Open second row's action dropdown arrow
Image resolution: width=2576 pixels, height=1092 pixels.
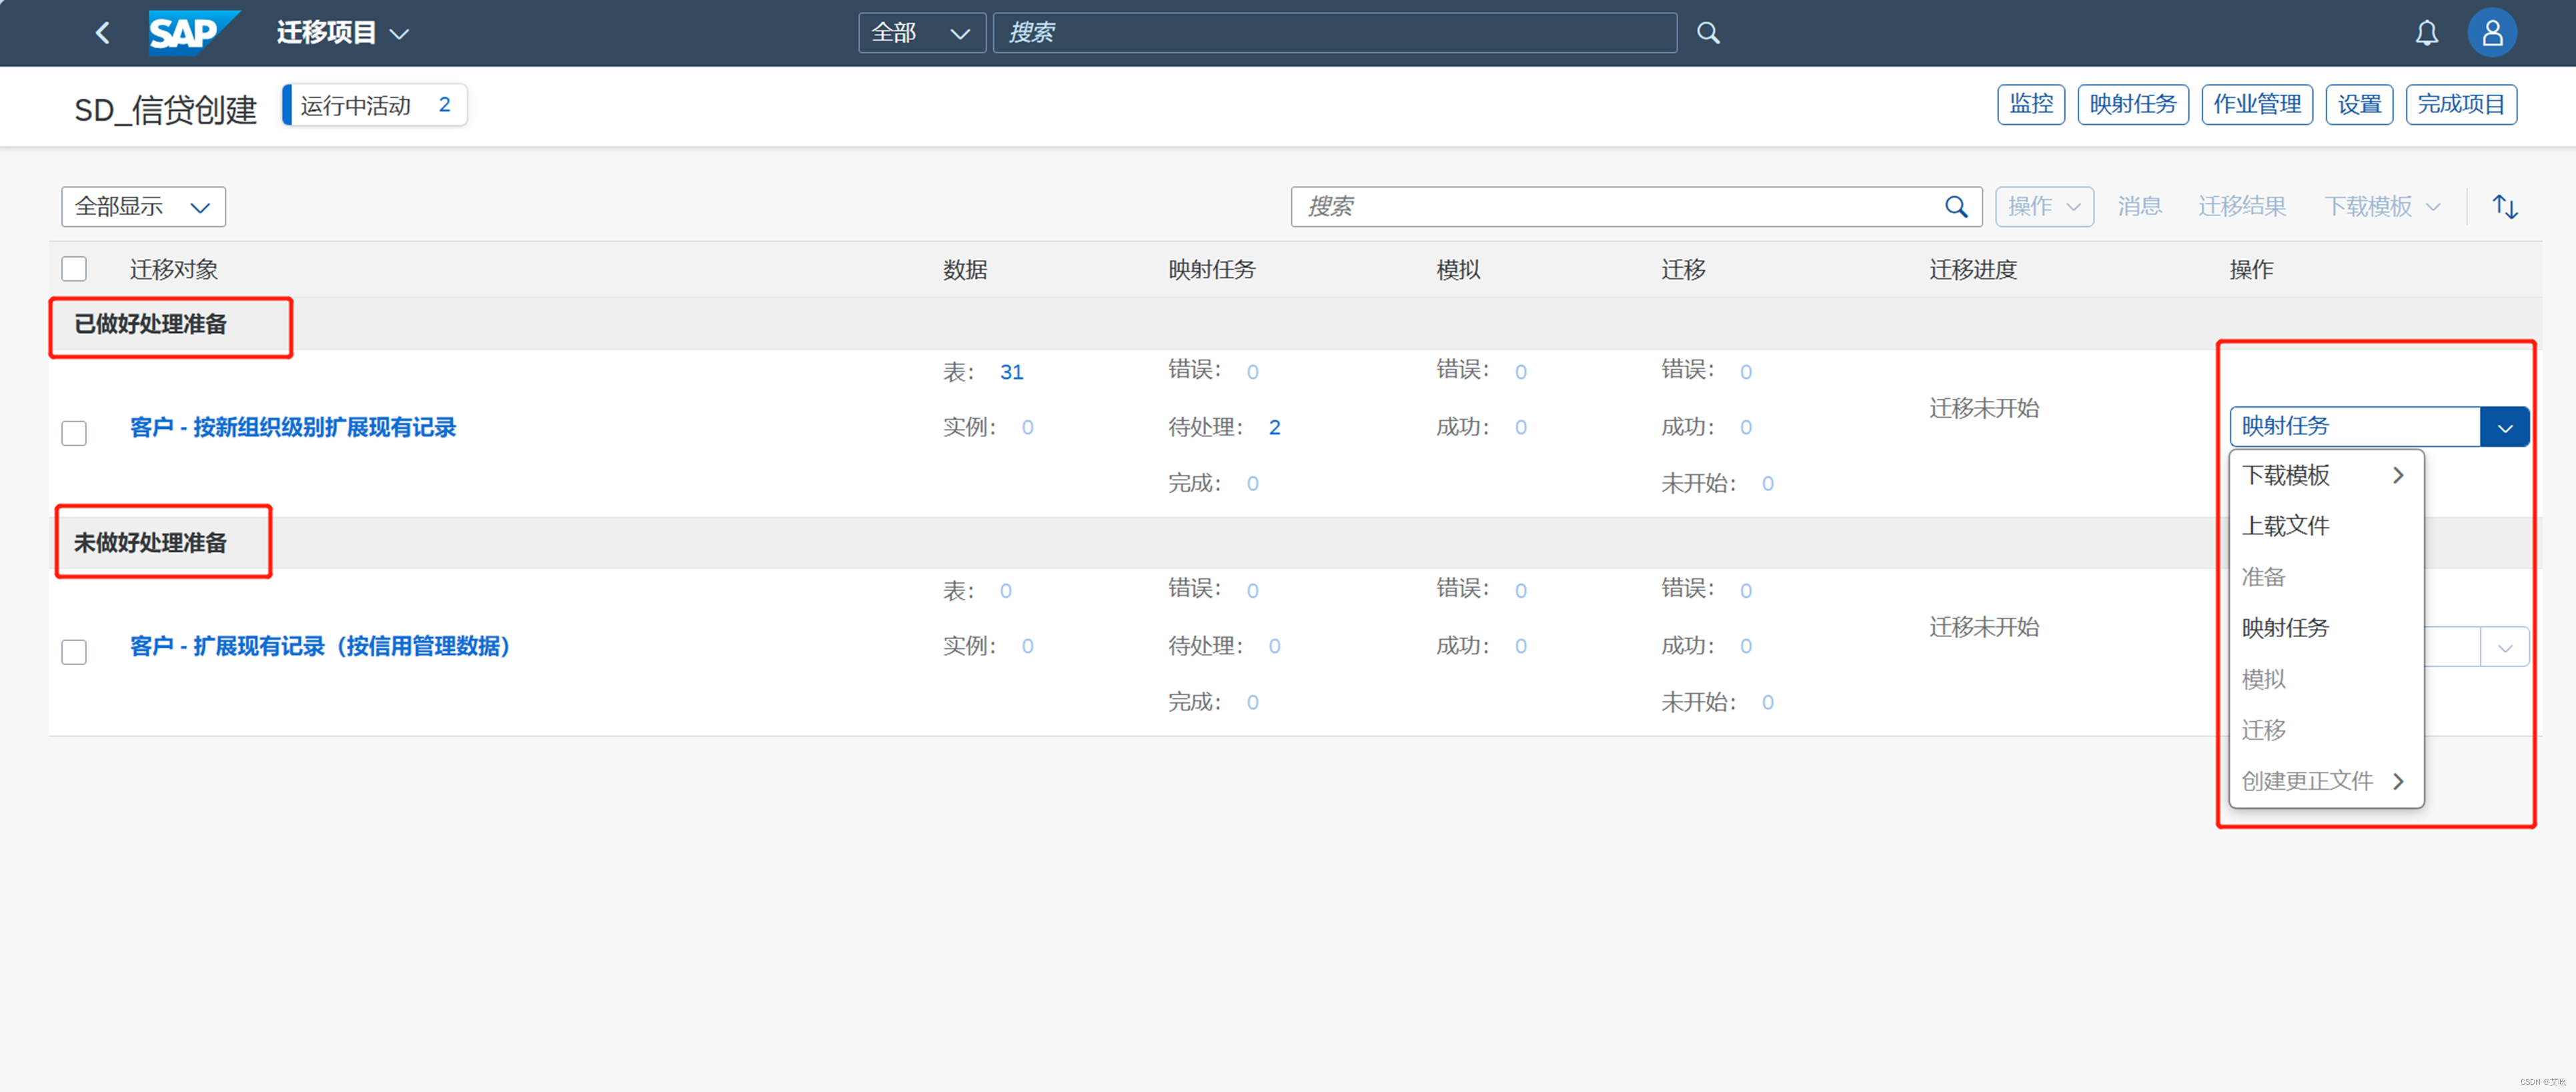click(2504, 647)
